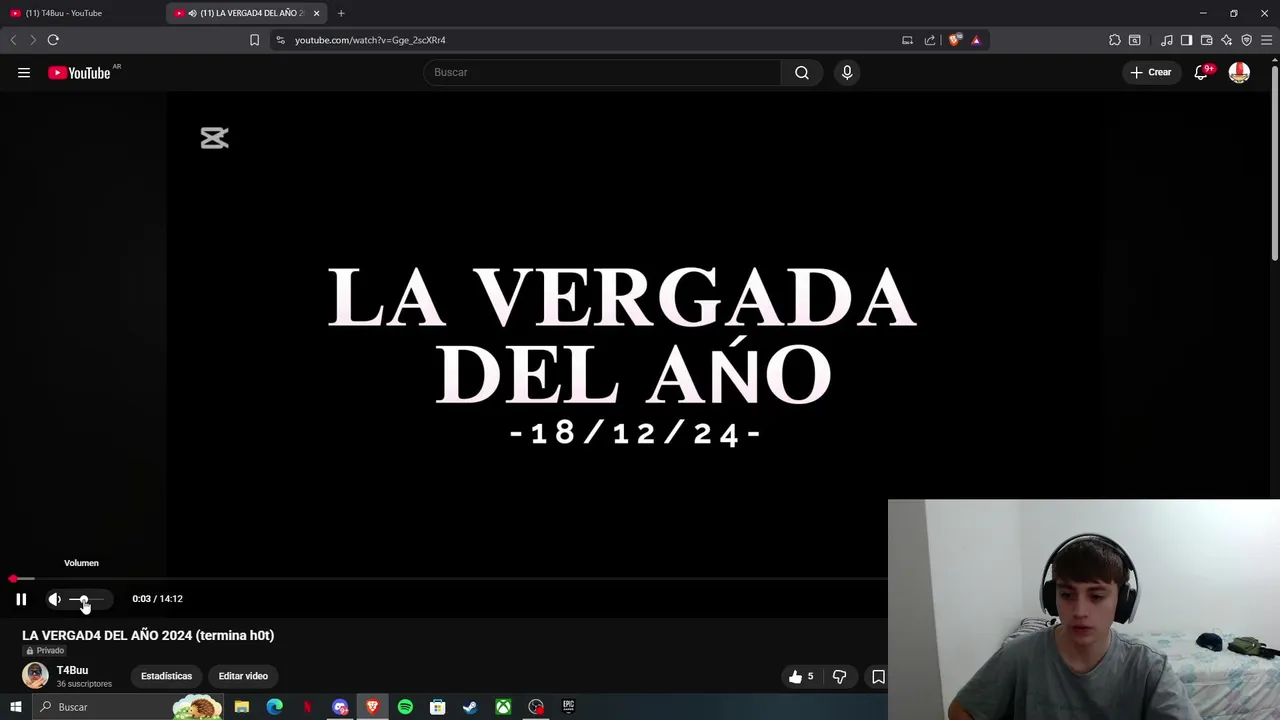
Task: Save the video with the bookmark icon
Action: tap(878, 677)
